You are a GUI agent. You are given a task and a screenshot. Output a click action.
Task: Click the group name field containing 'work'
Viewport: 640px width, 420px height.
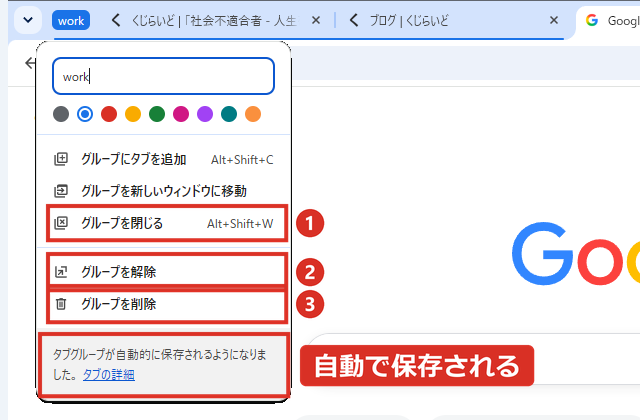click(163, 76)
